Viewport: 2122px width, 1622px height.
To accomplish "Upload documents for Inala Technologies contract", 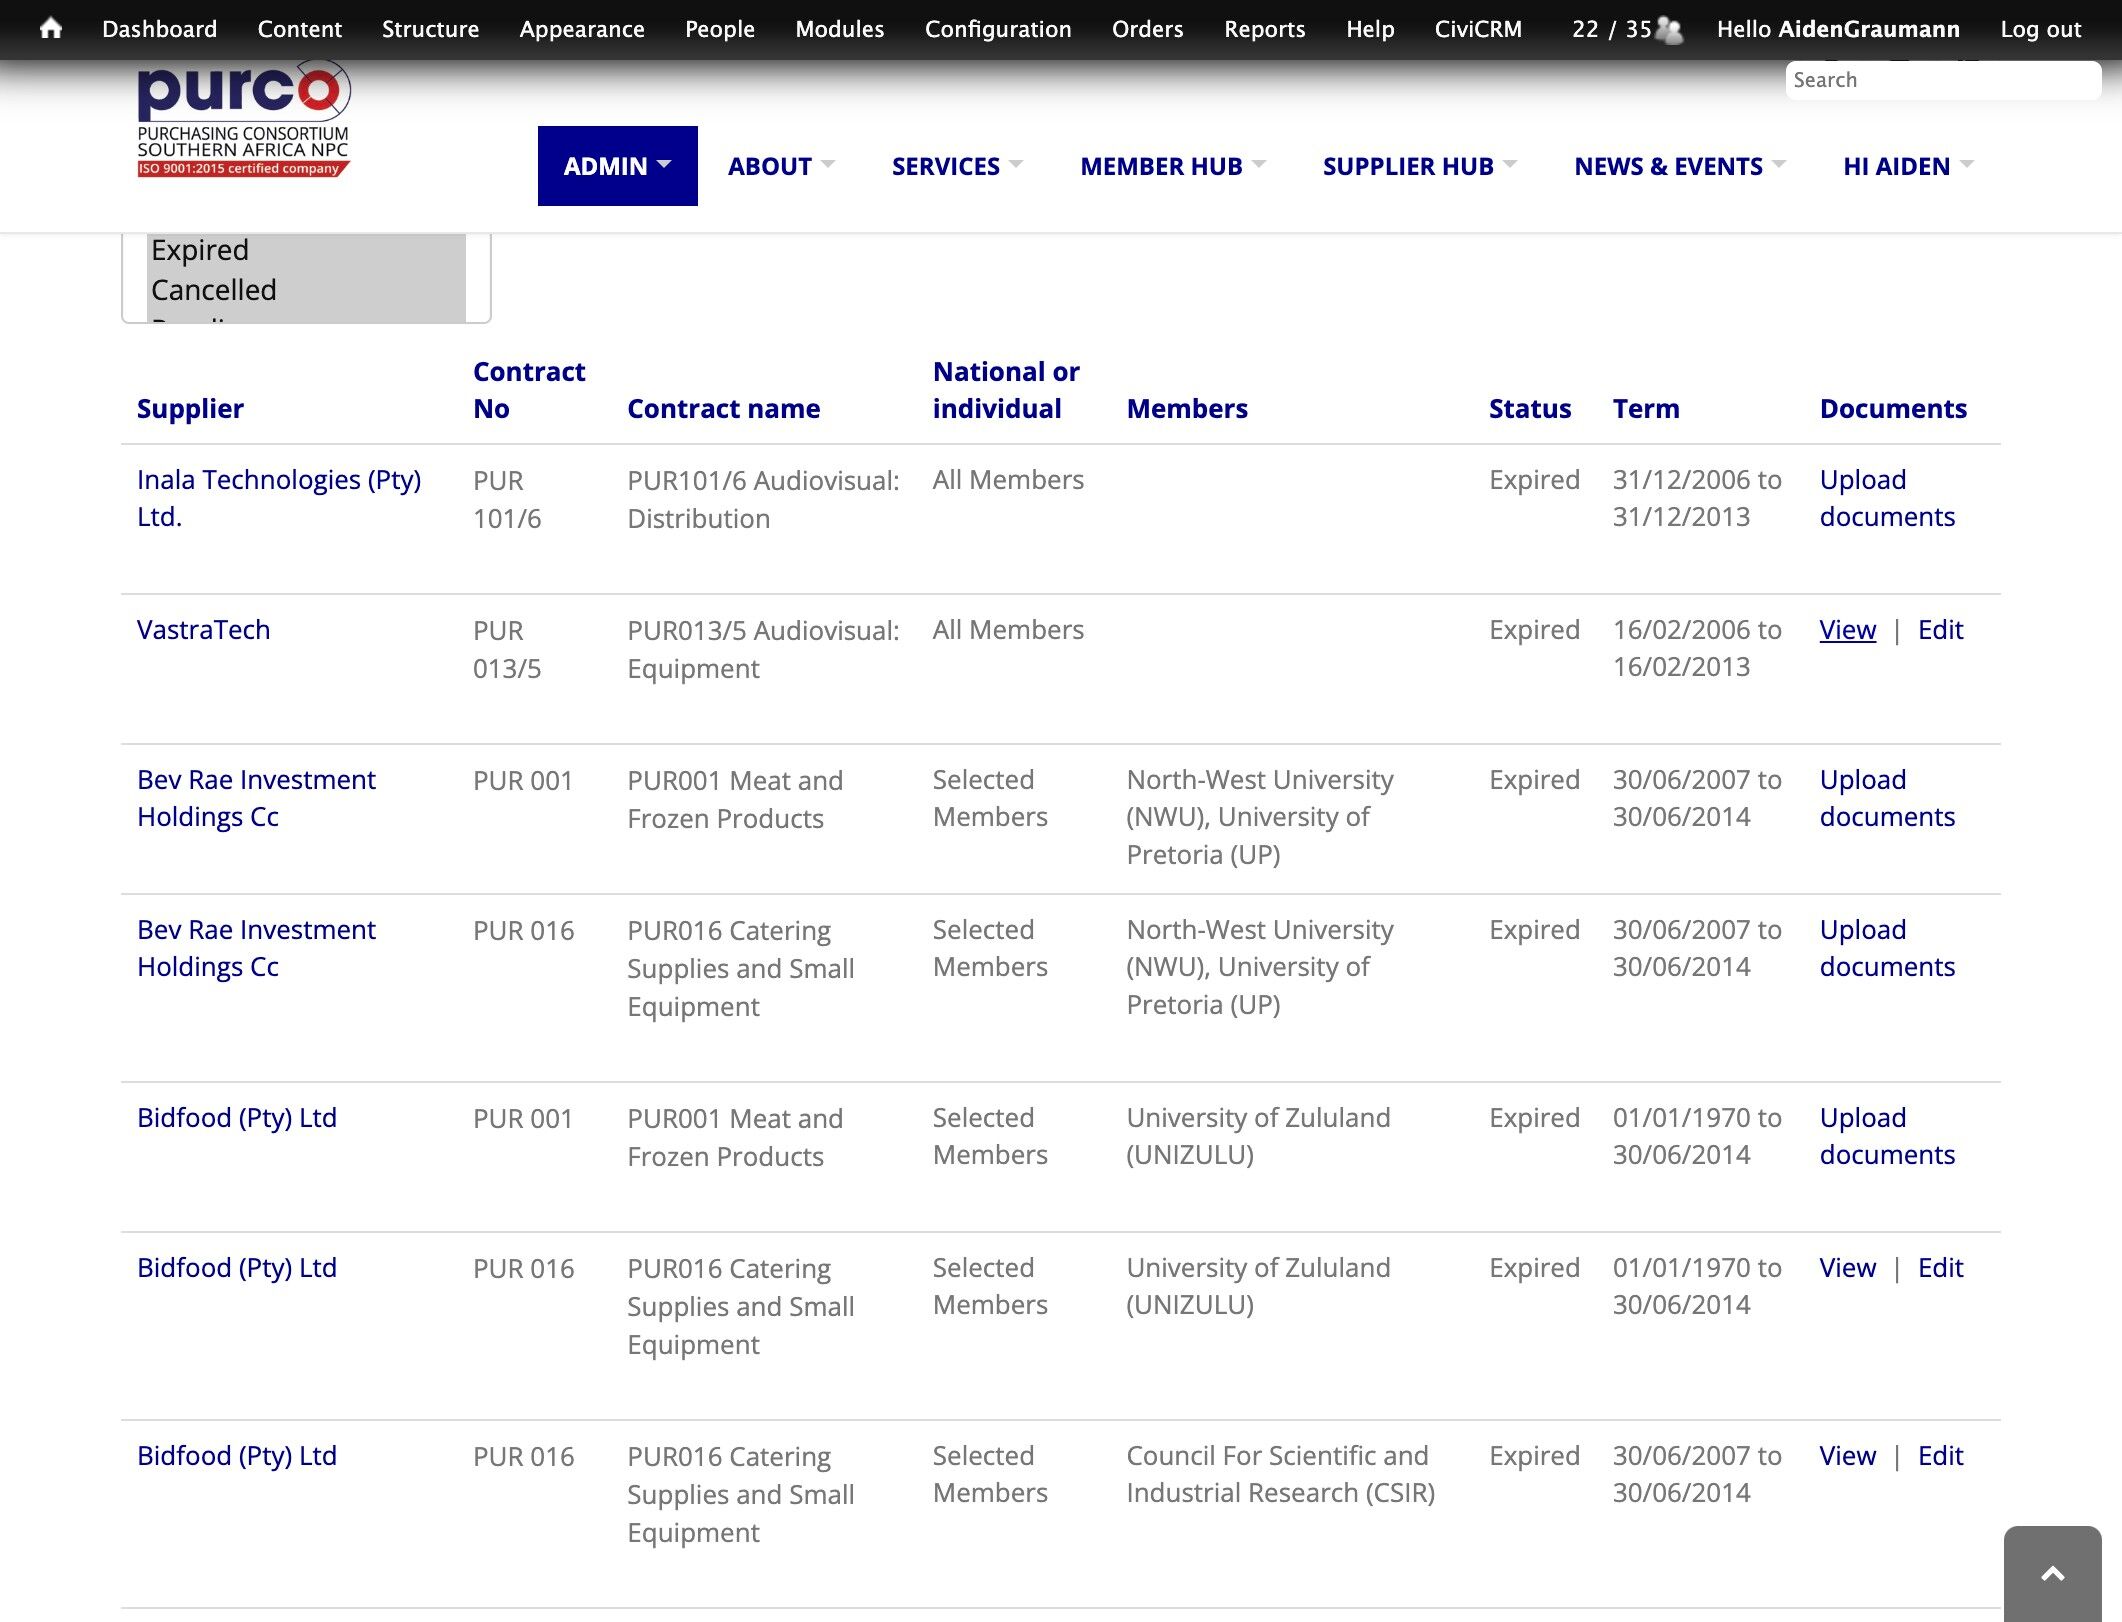I will (x=1887, y=498).
